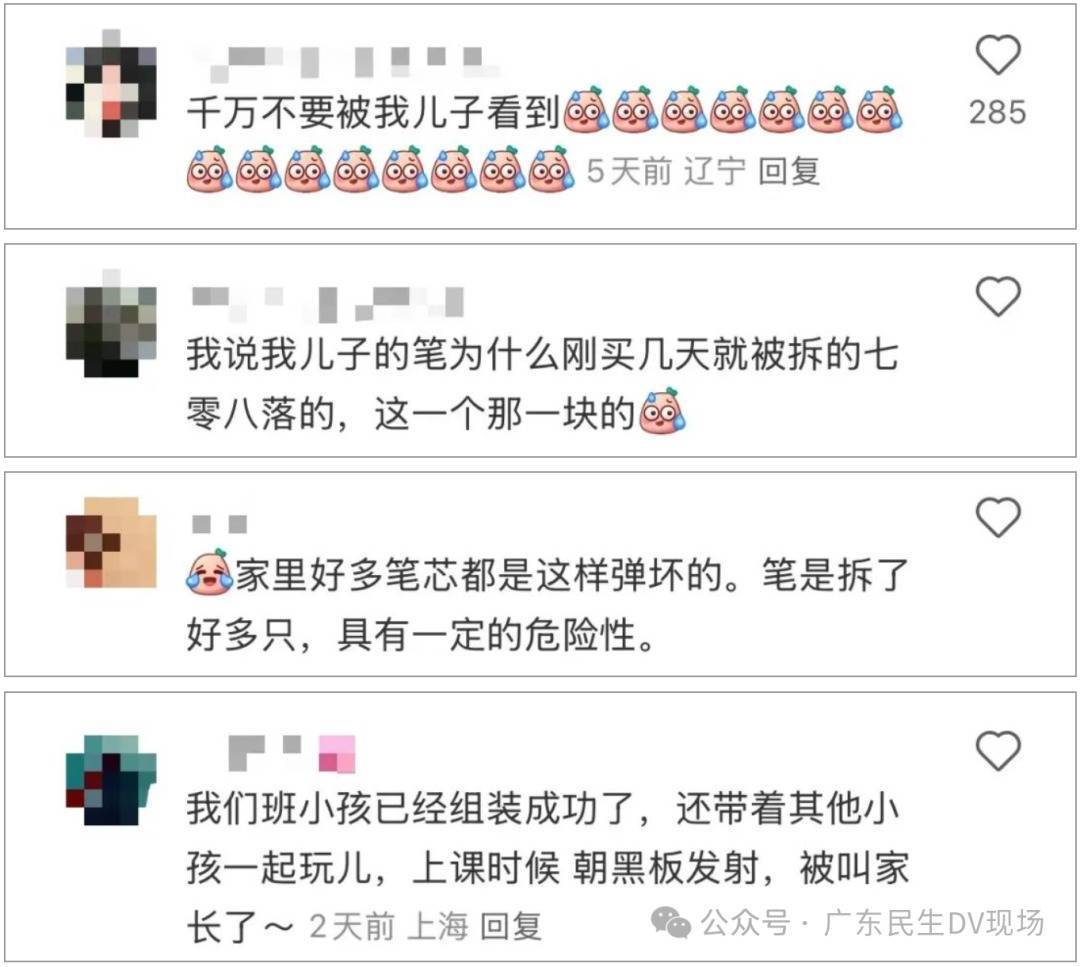Open second commenter's blurred username
Screen dimensions: 1080x967
[x=327, y=304]
